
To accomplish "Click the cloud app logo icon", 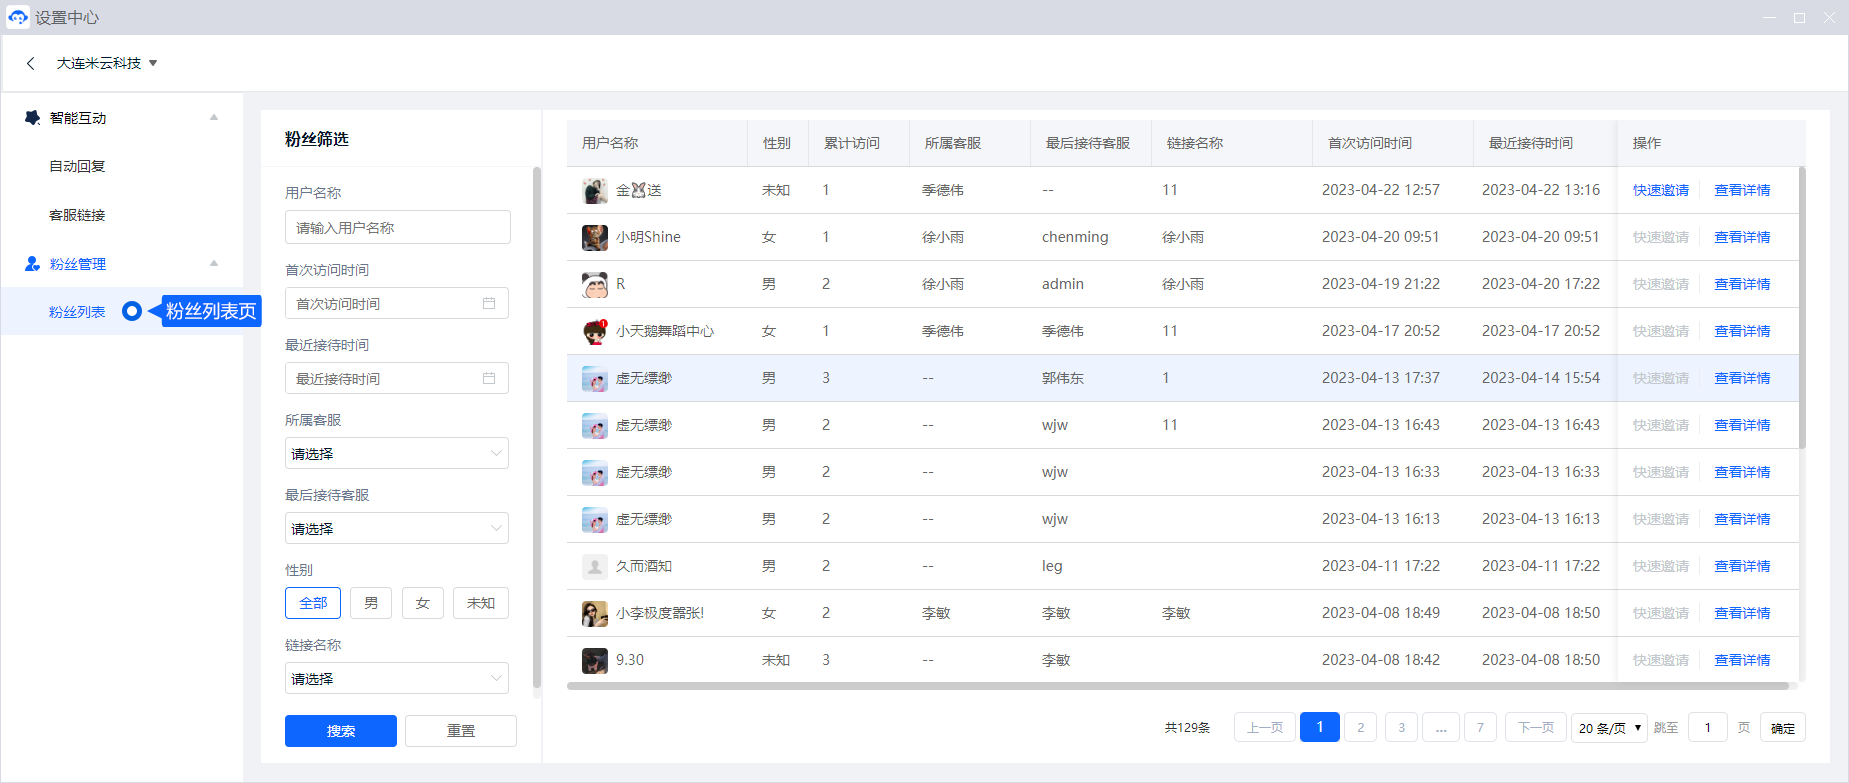I will (17, 17).
